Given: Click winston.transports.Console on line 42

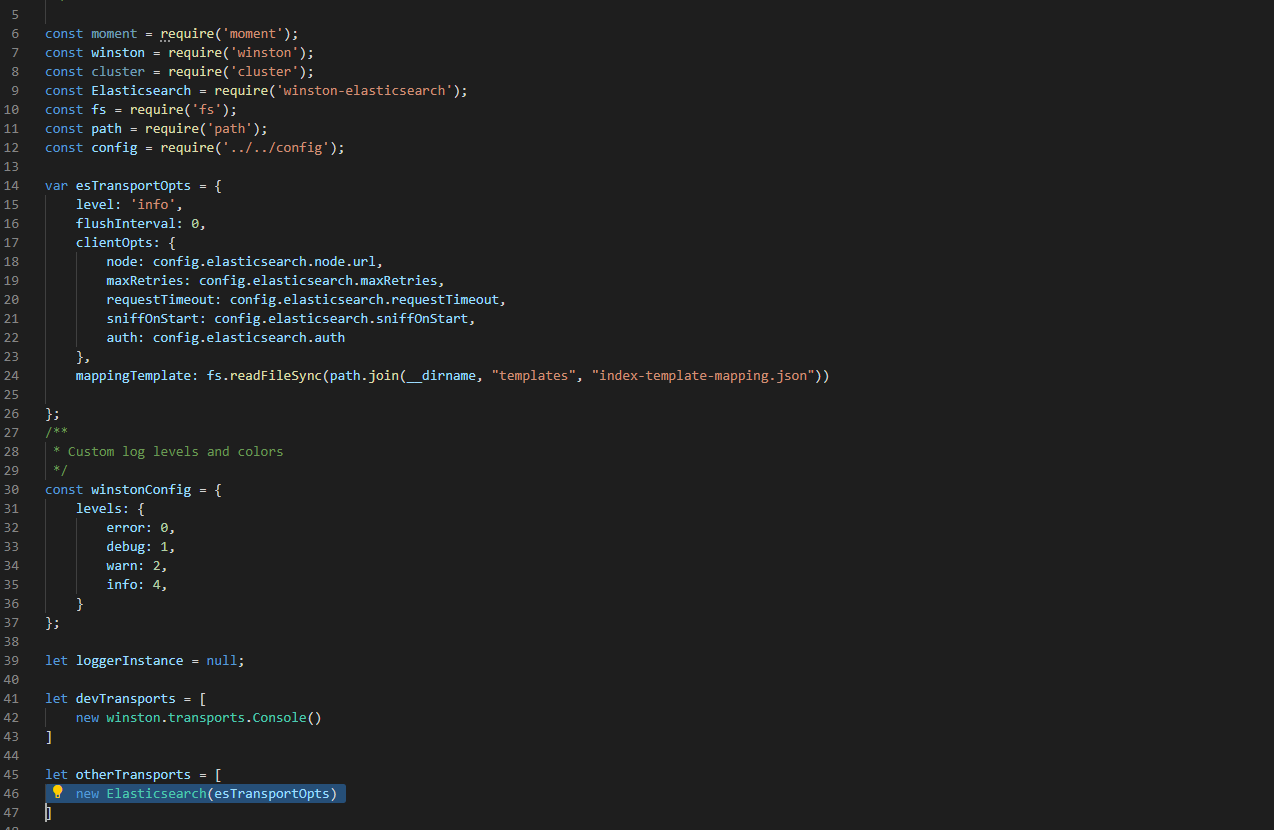Looking at the screenshot, I should 208,717.
